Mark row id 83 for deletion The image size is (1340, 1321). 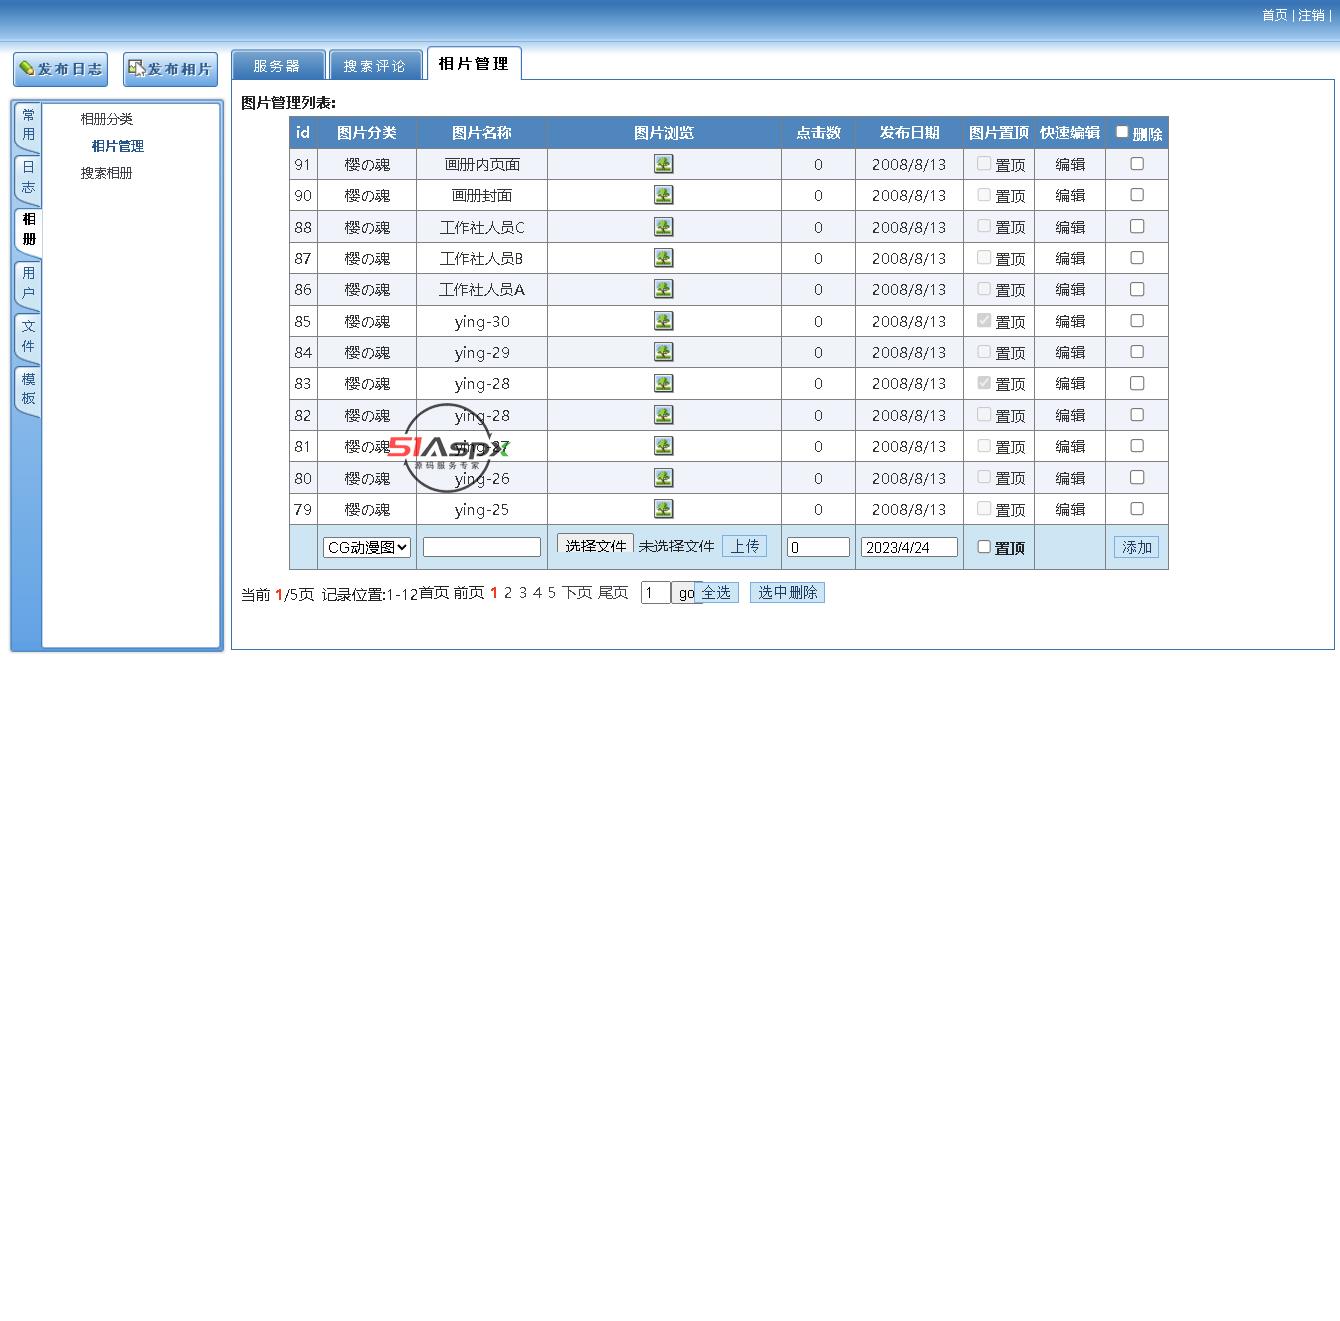1137,383
